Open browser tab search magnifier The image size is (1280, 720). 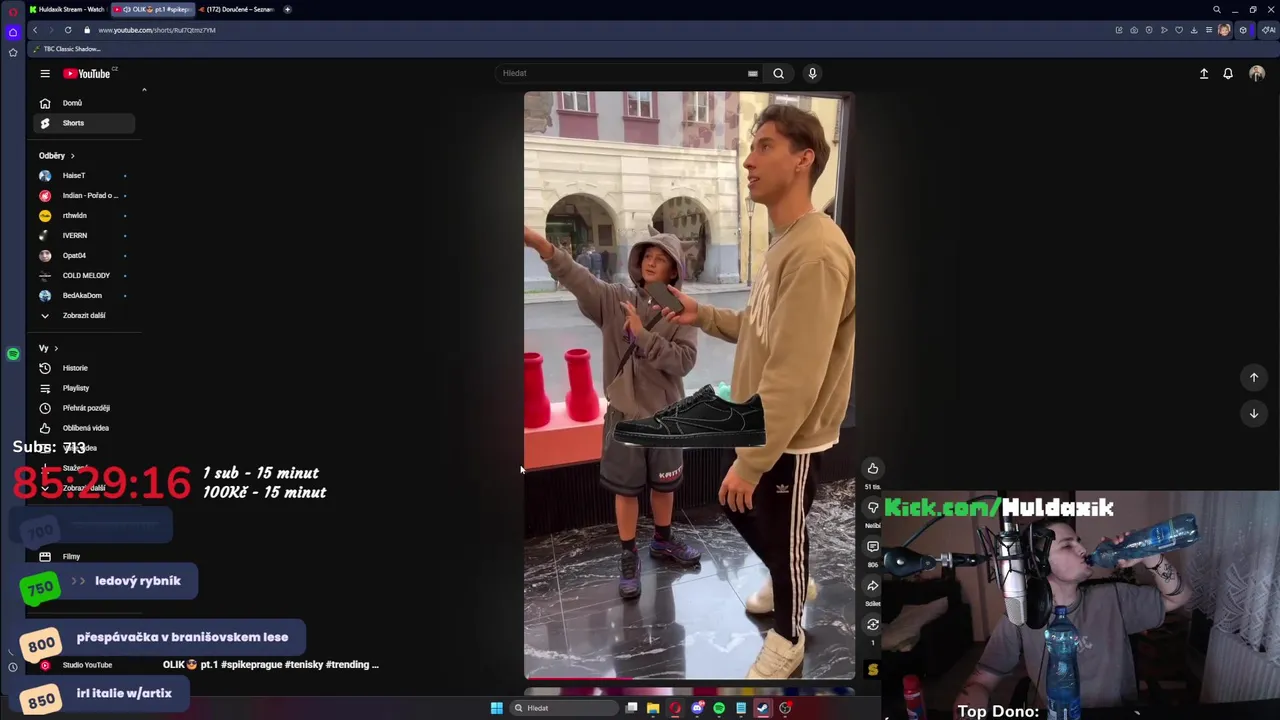pos(1217,9)
